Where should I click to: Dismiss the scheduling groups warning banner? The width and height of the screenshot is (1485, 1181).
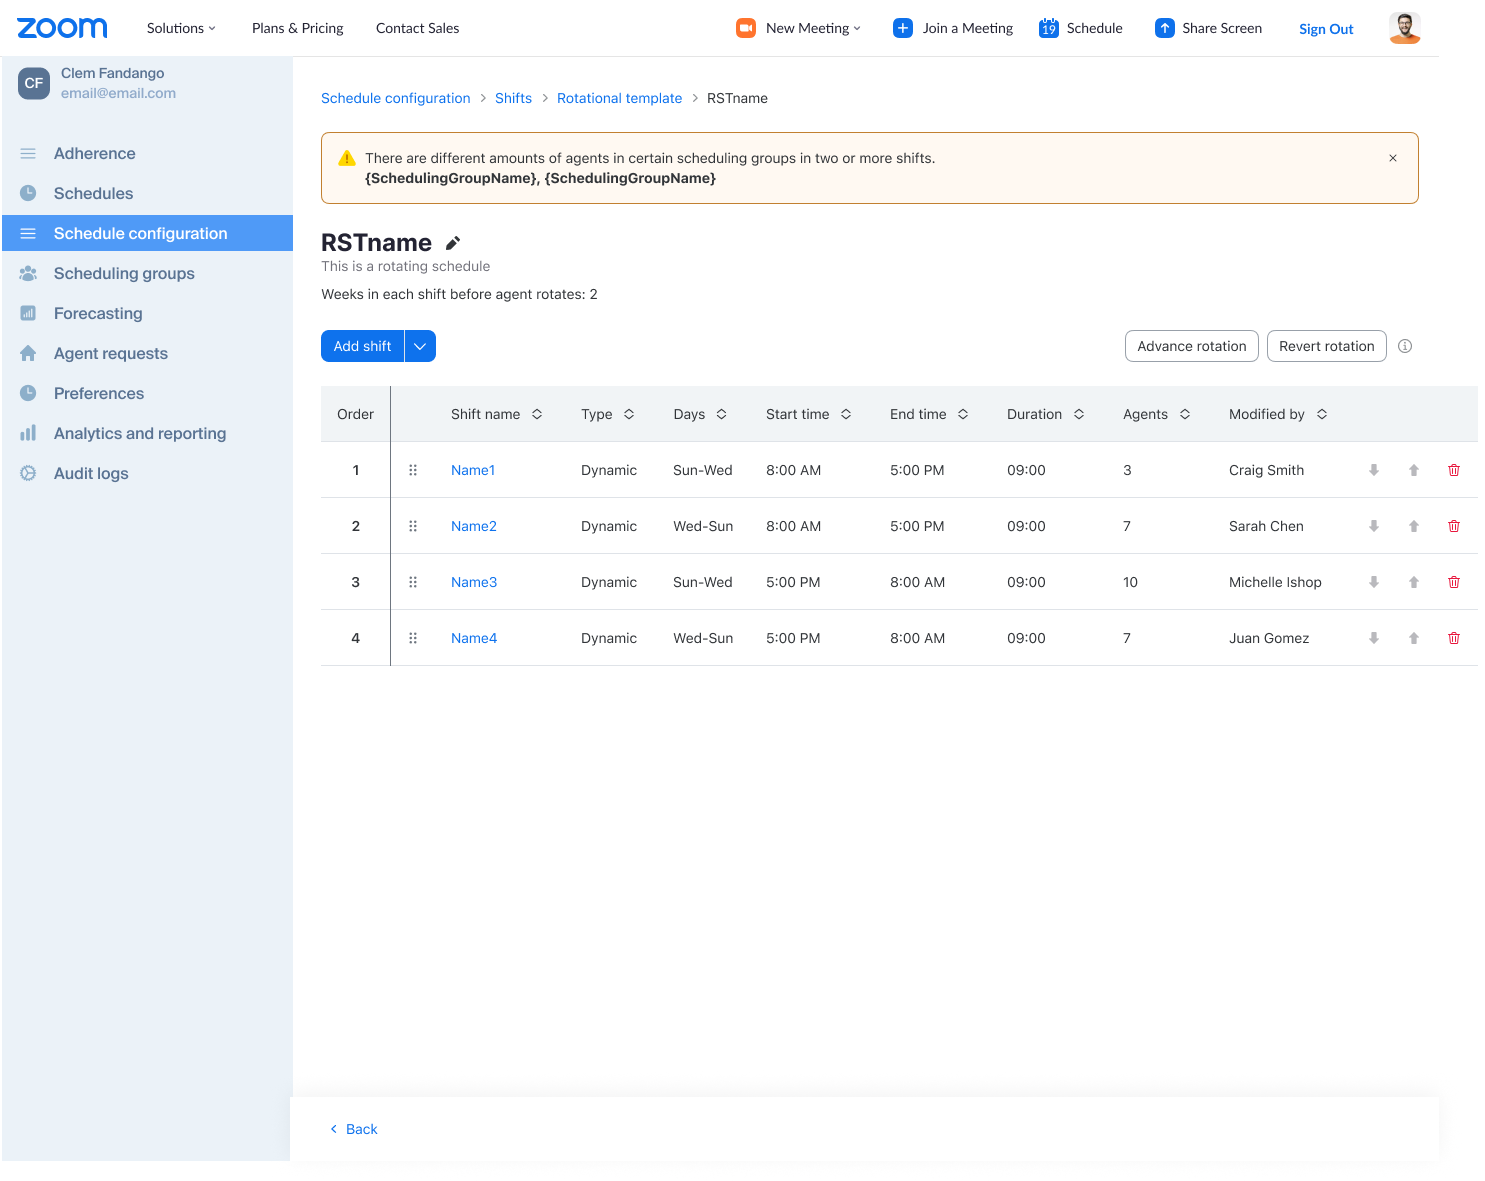coord(1393,158)
